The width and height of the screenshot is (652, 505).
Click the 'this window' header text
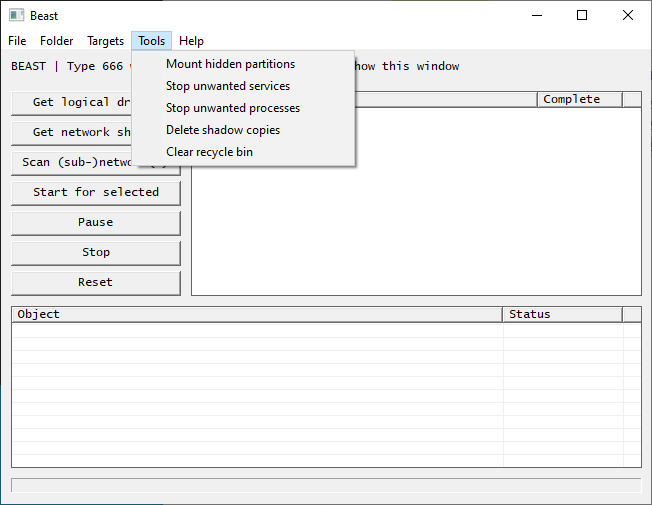[x=420, y=66]
